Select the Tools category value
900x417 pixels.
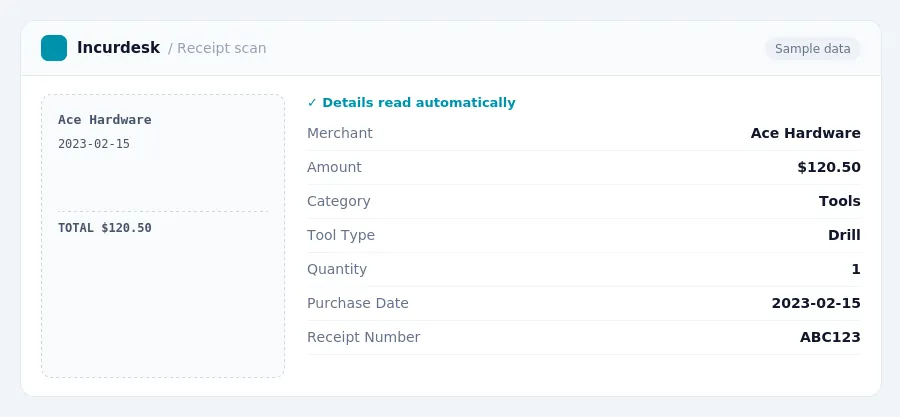coord(839,201)
